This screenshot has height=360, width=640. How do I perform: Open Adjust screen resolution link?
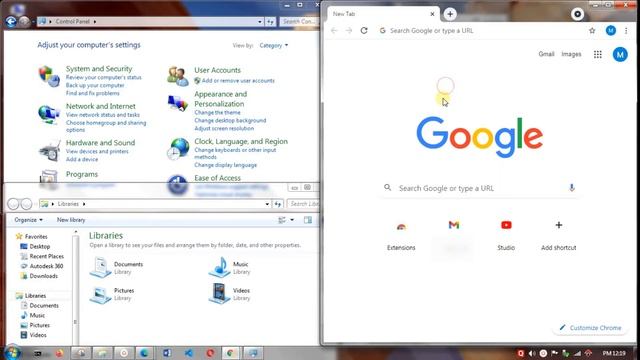pos(224,128)
